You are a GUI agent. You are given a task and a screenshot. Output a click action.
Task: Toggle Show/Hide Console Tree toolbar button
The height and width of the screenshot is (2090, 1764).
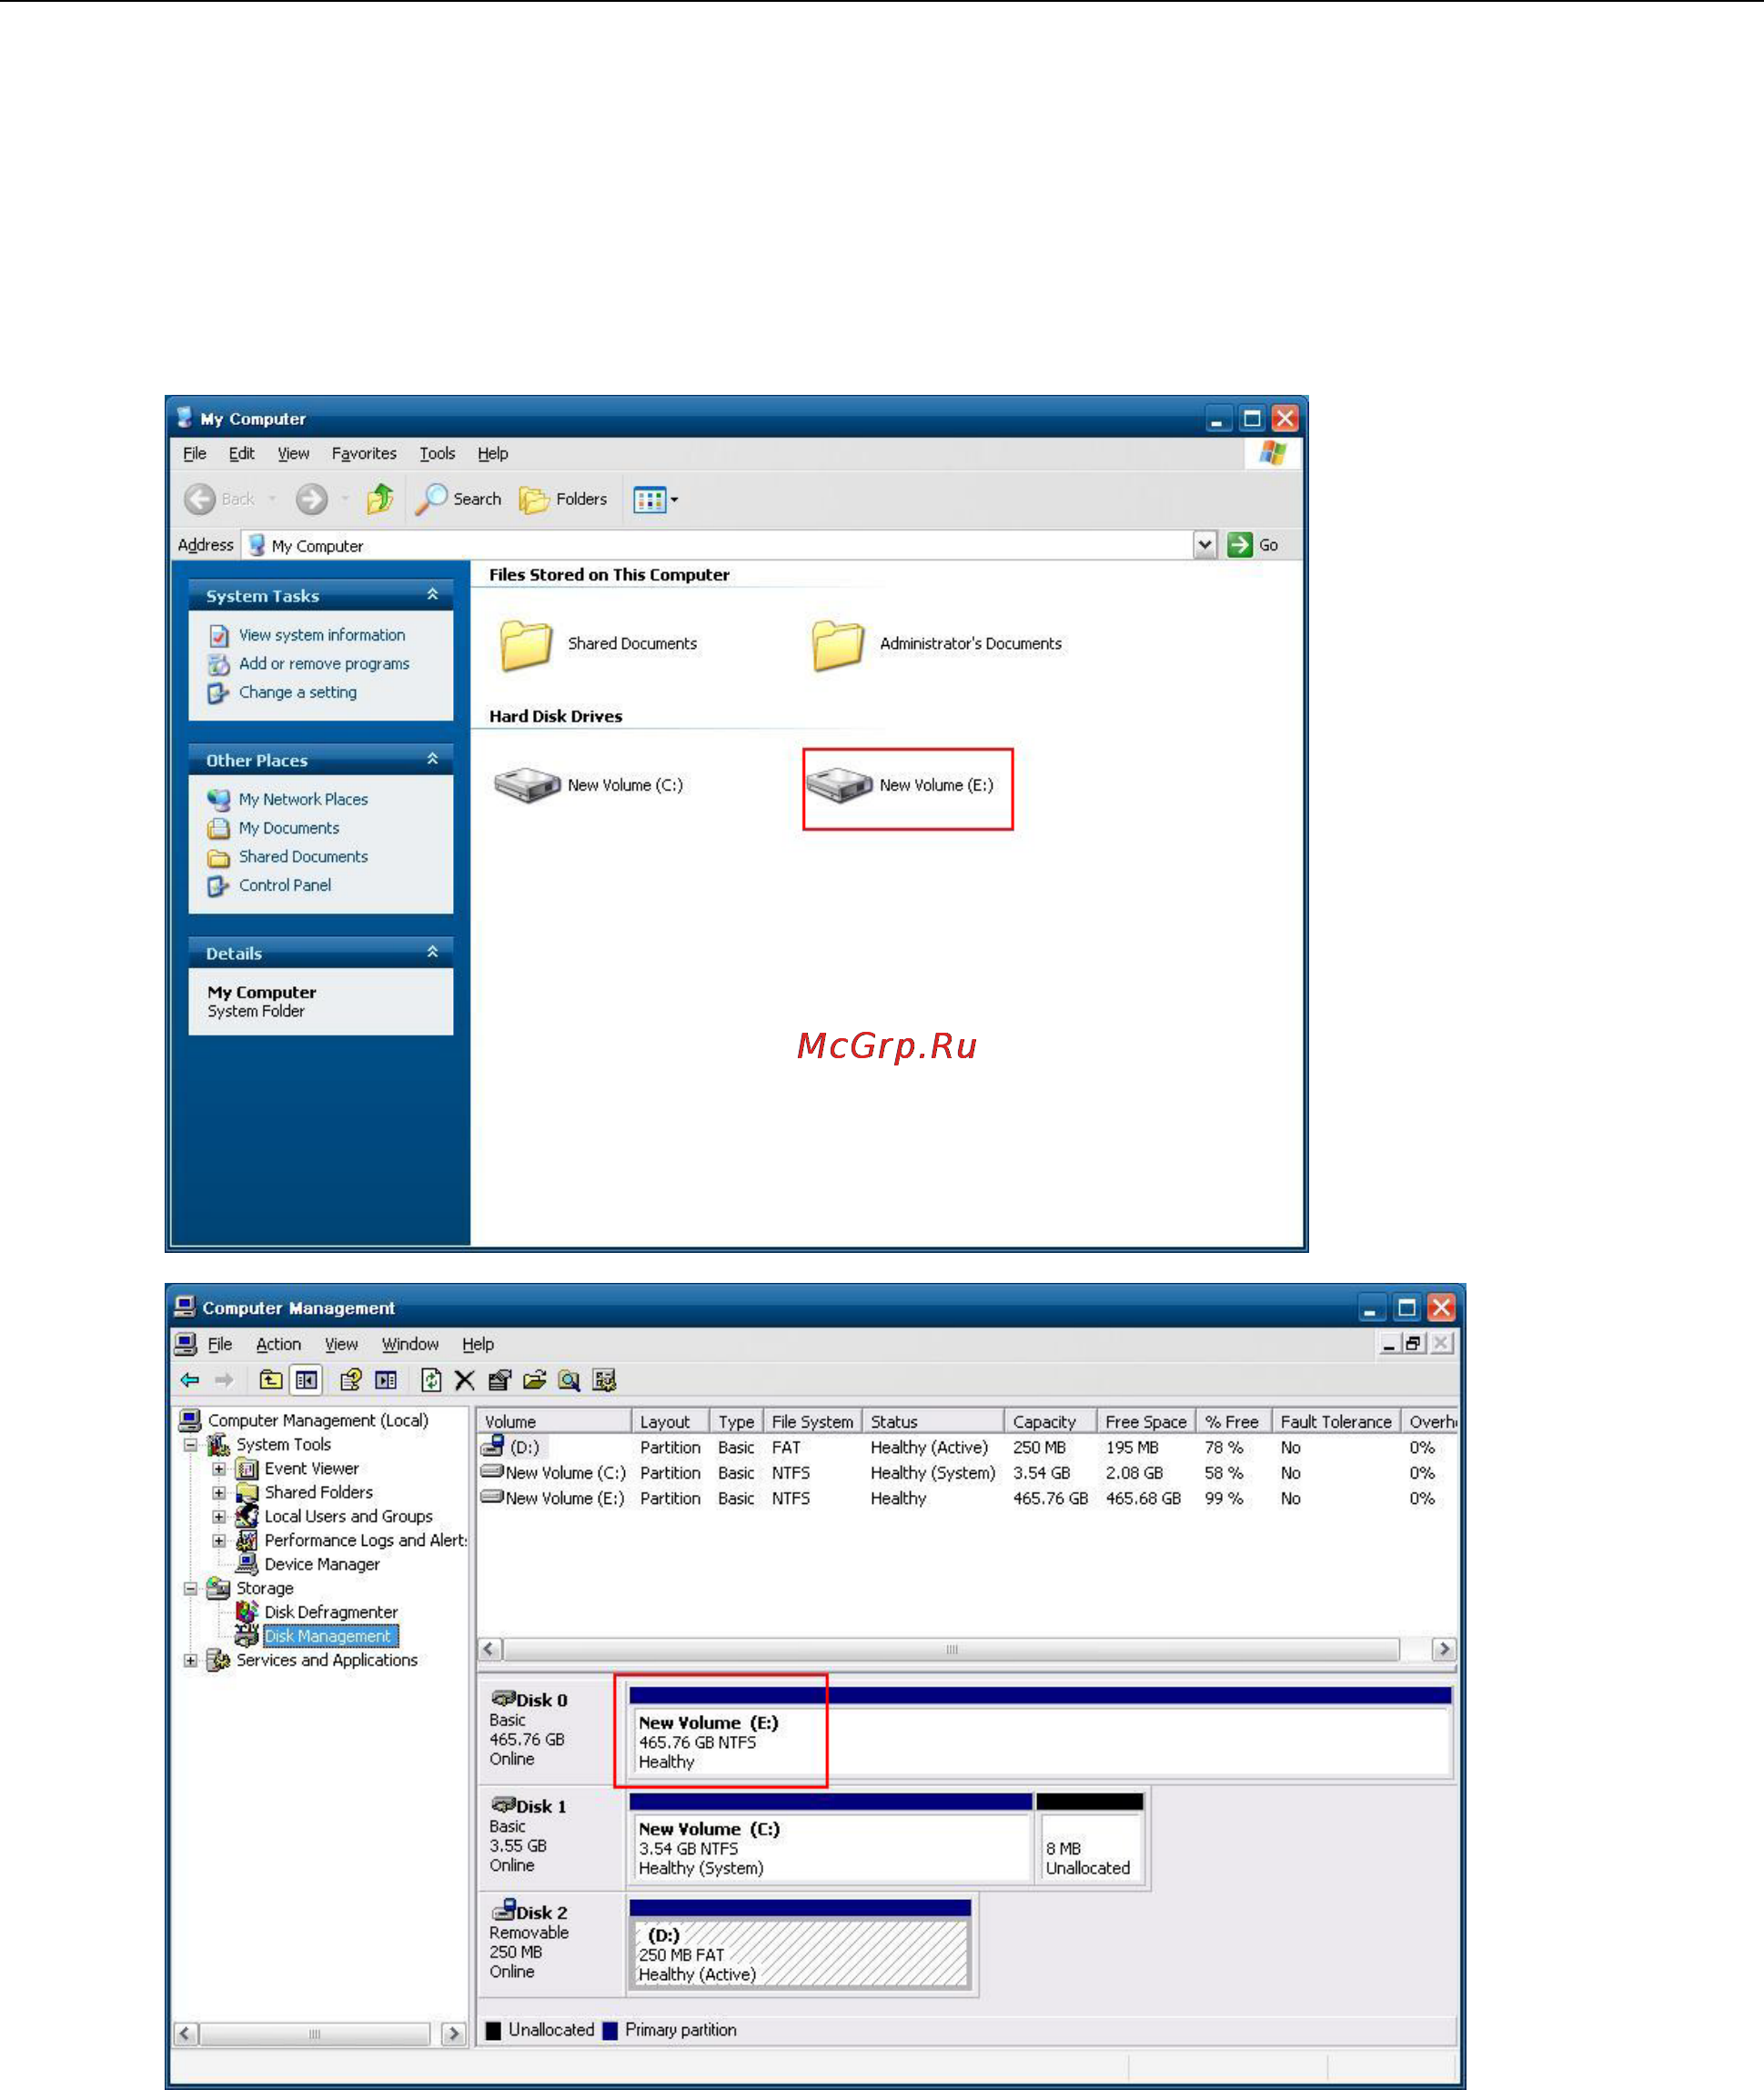click(306, 1380)
